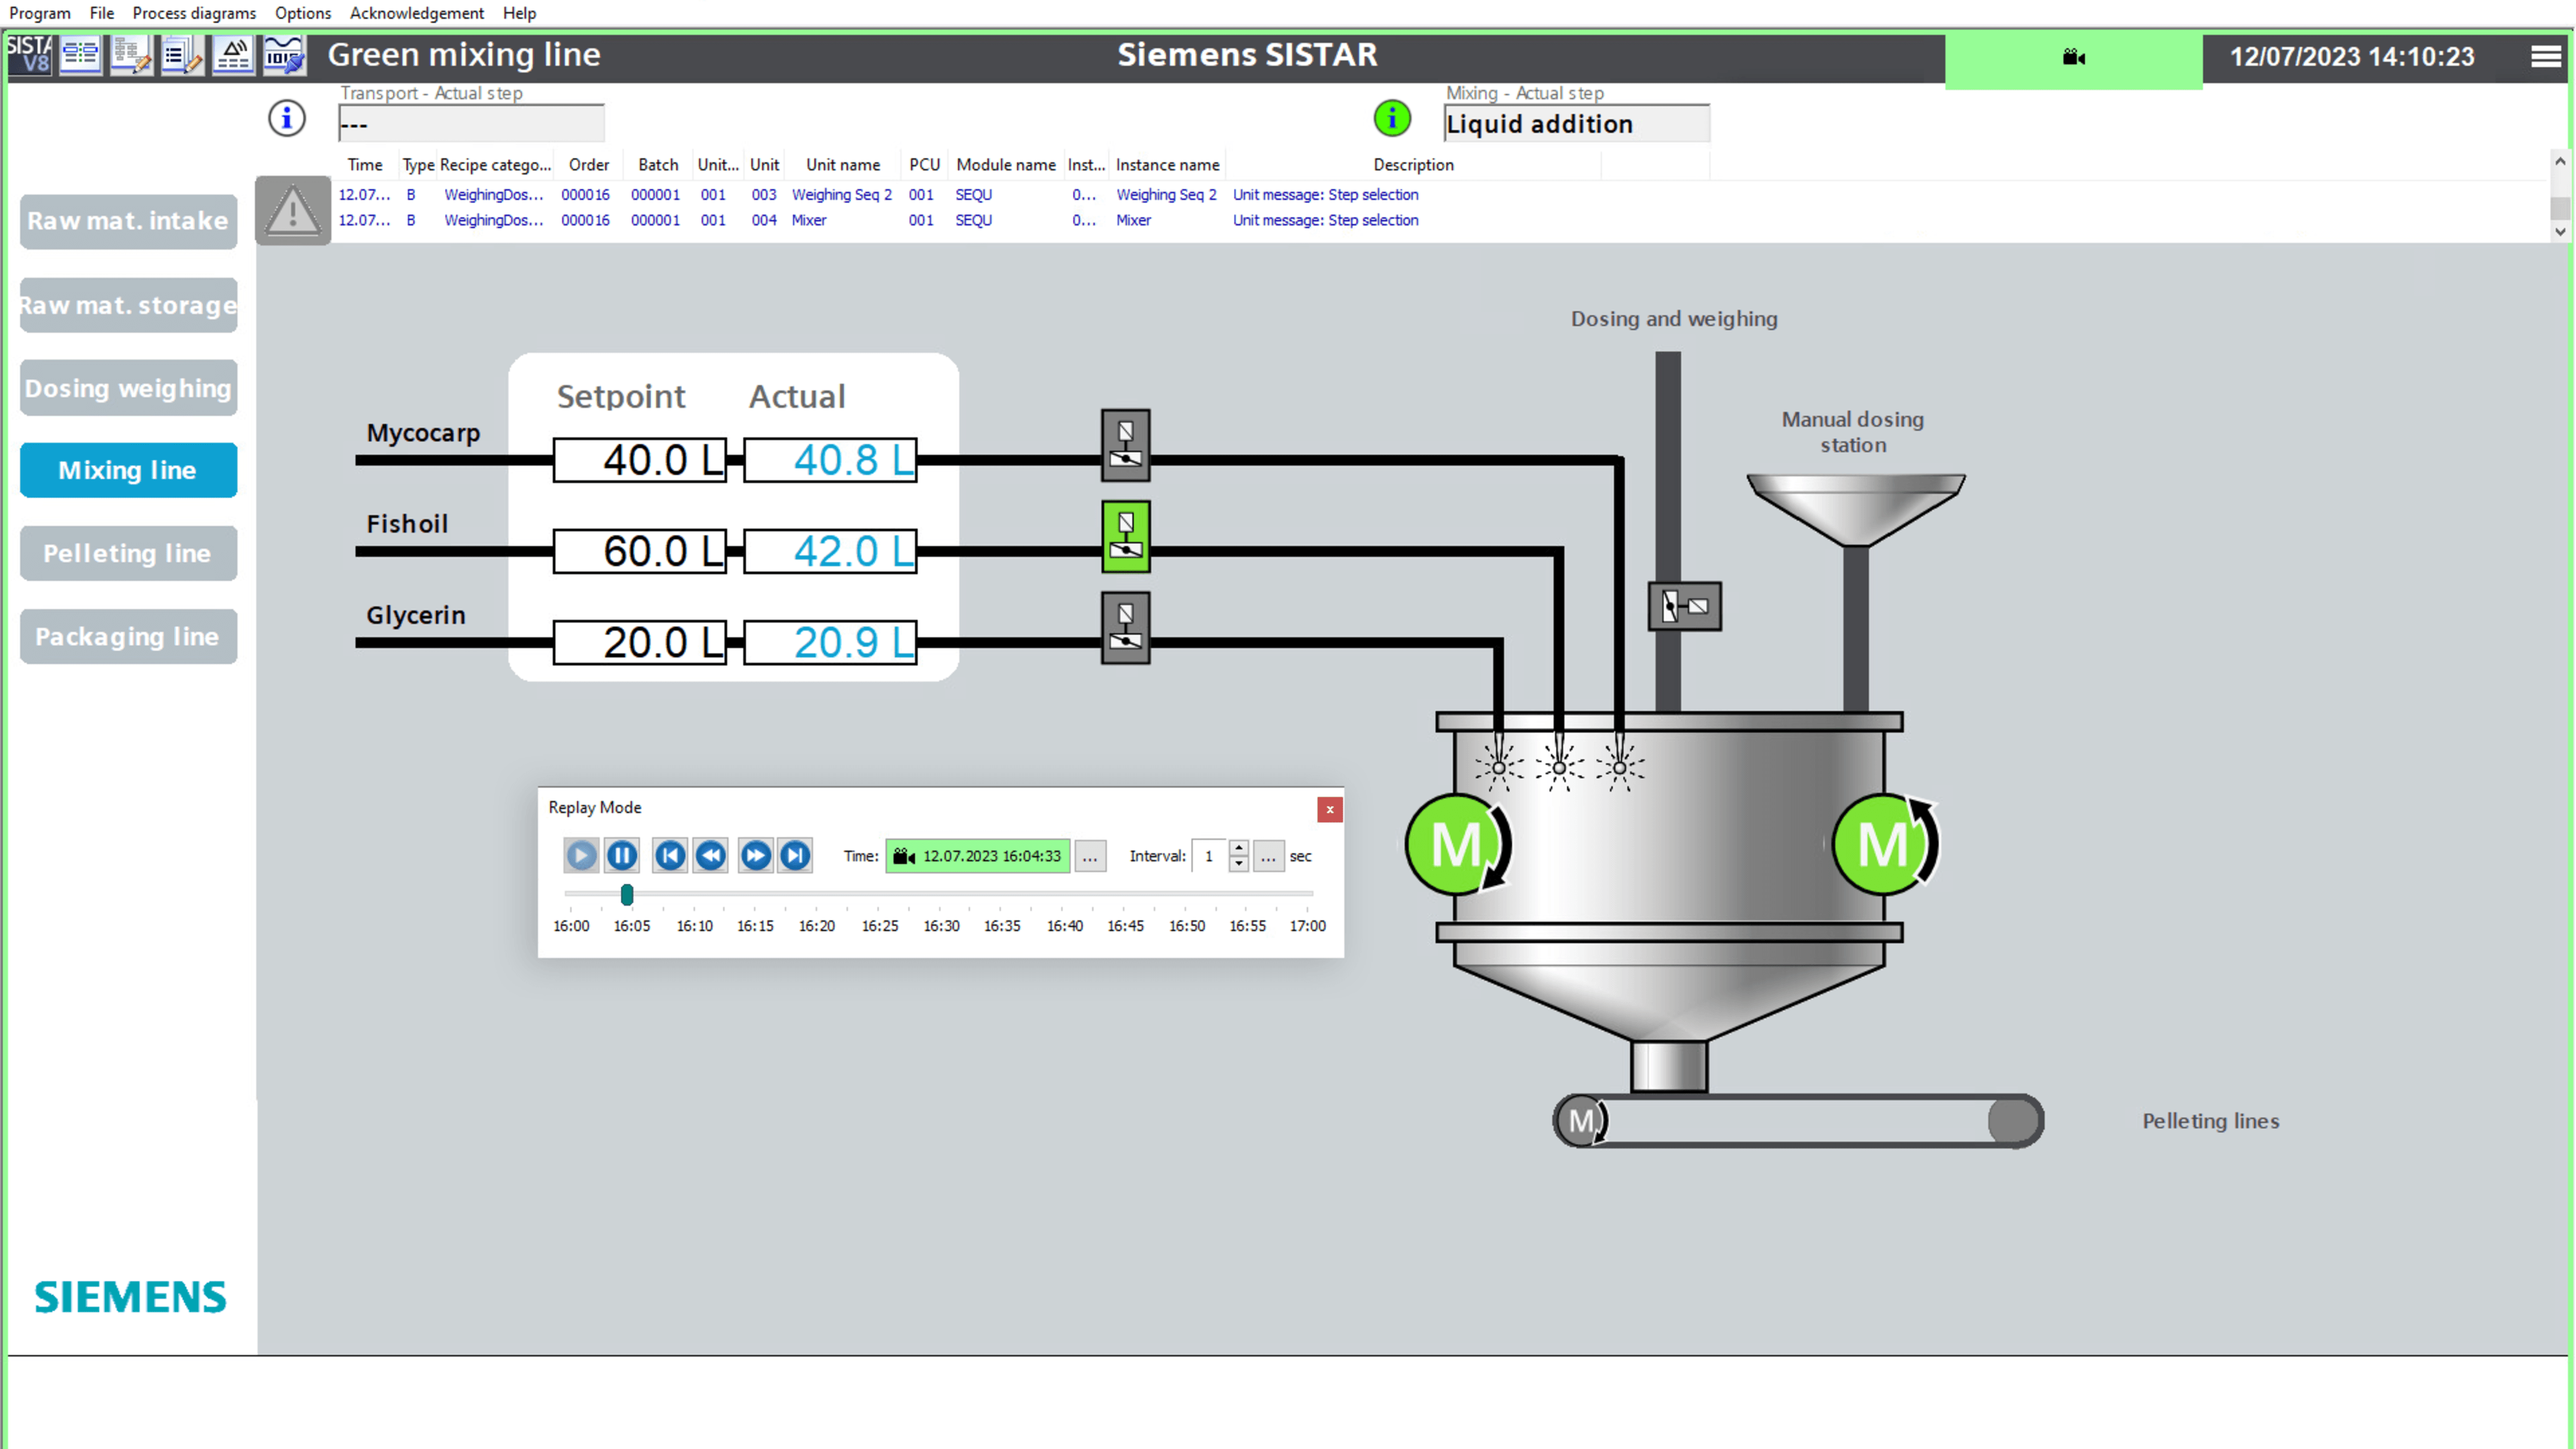This screenshot has height=1449, width=2576.
Task: Open the Process diagrams menu
Action: pos(194,13)
